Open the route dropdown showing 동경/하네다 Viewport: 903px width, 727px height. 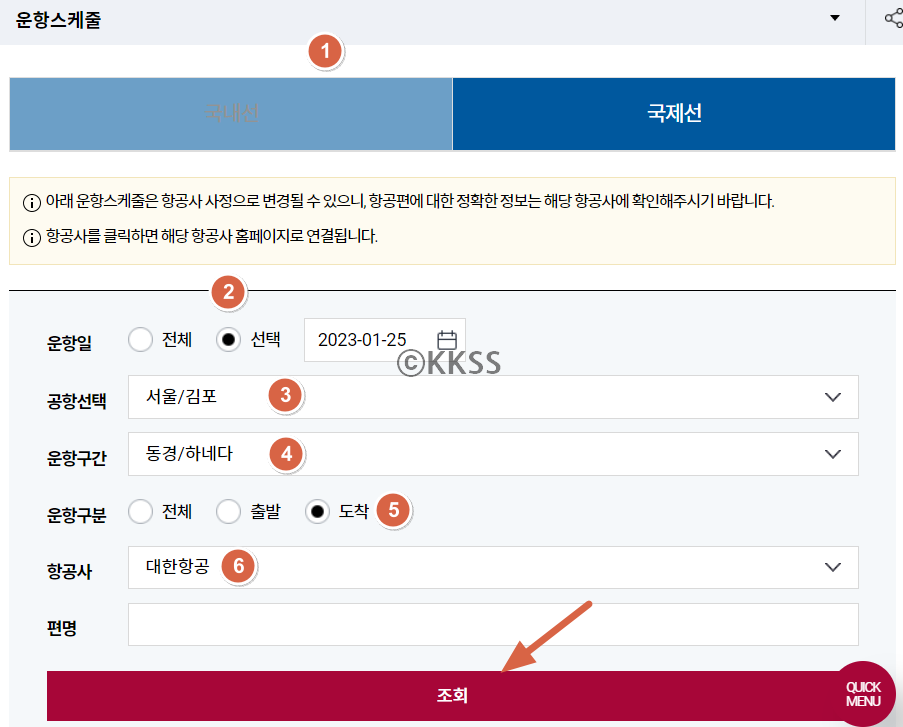(x=400, y=454)
